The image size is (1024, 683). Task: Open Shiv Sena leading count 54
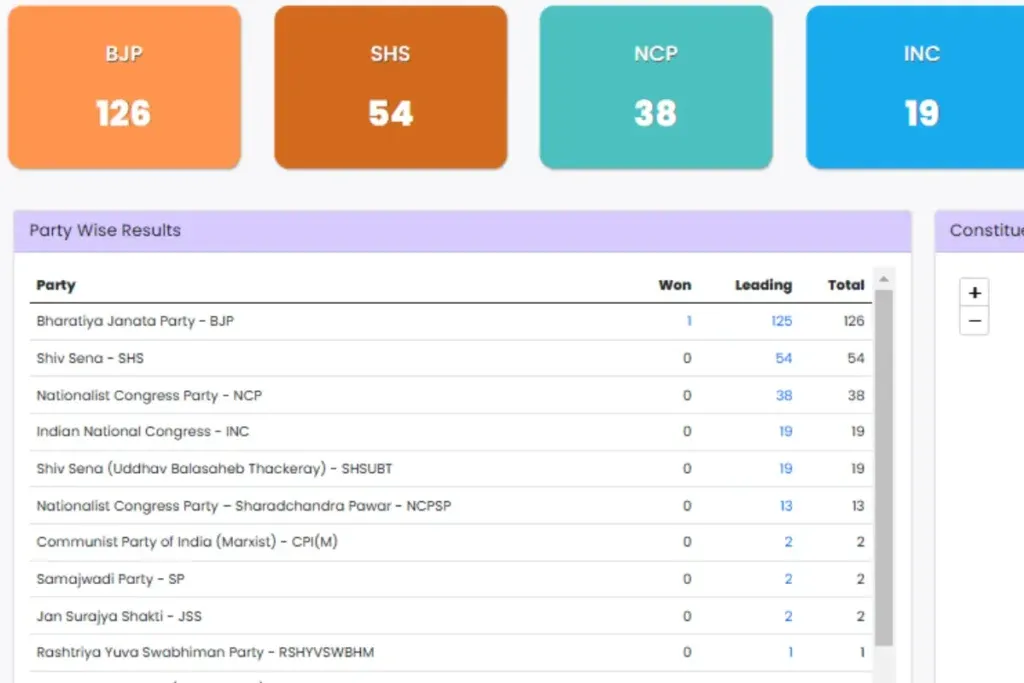click(784, 358)
